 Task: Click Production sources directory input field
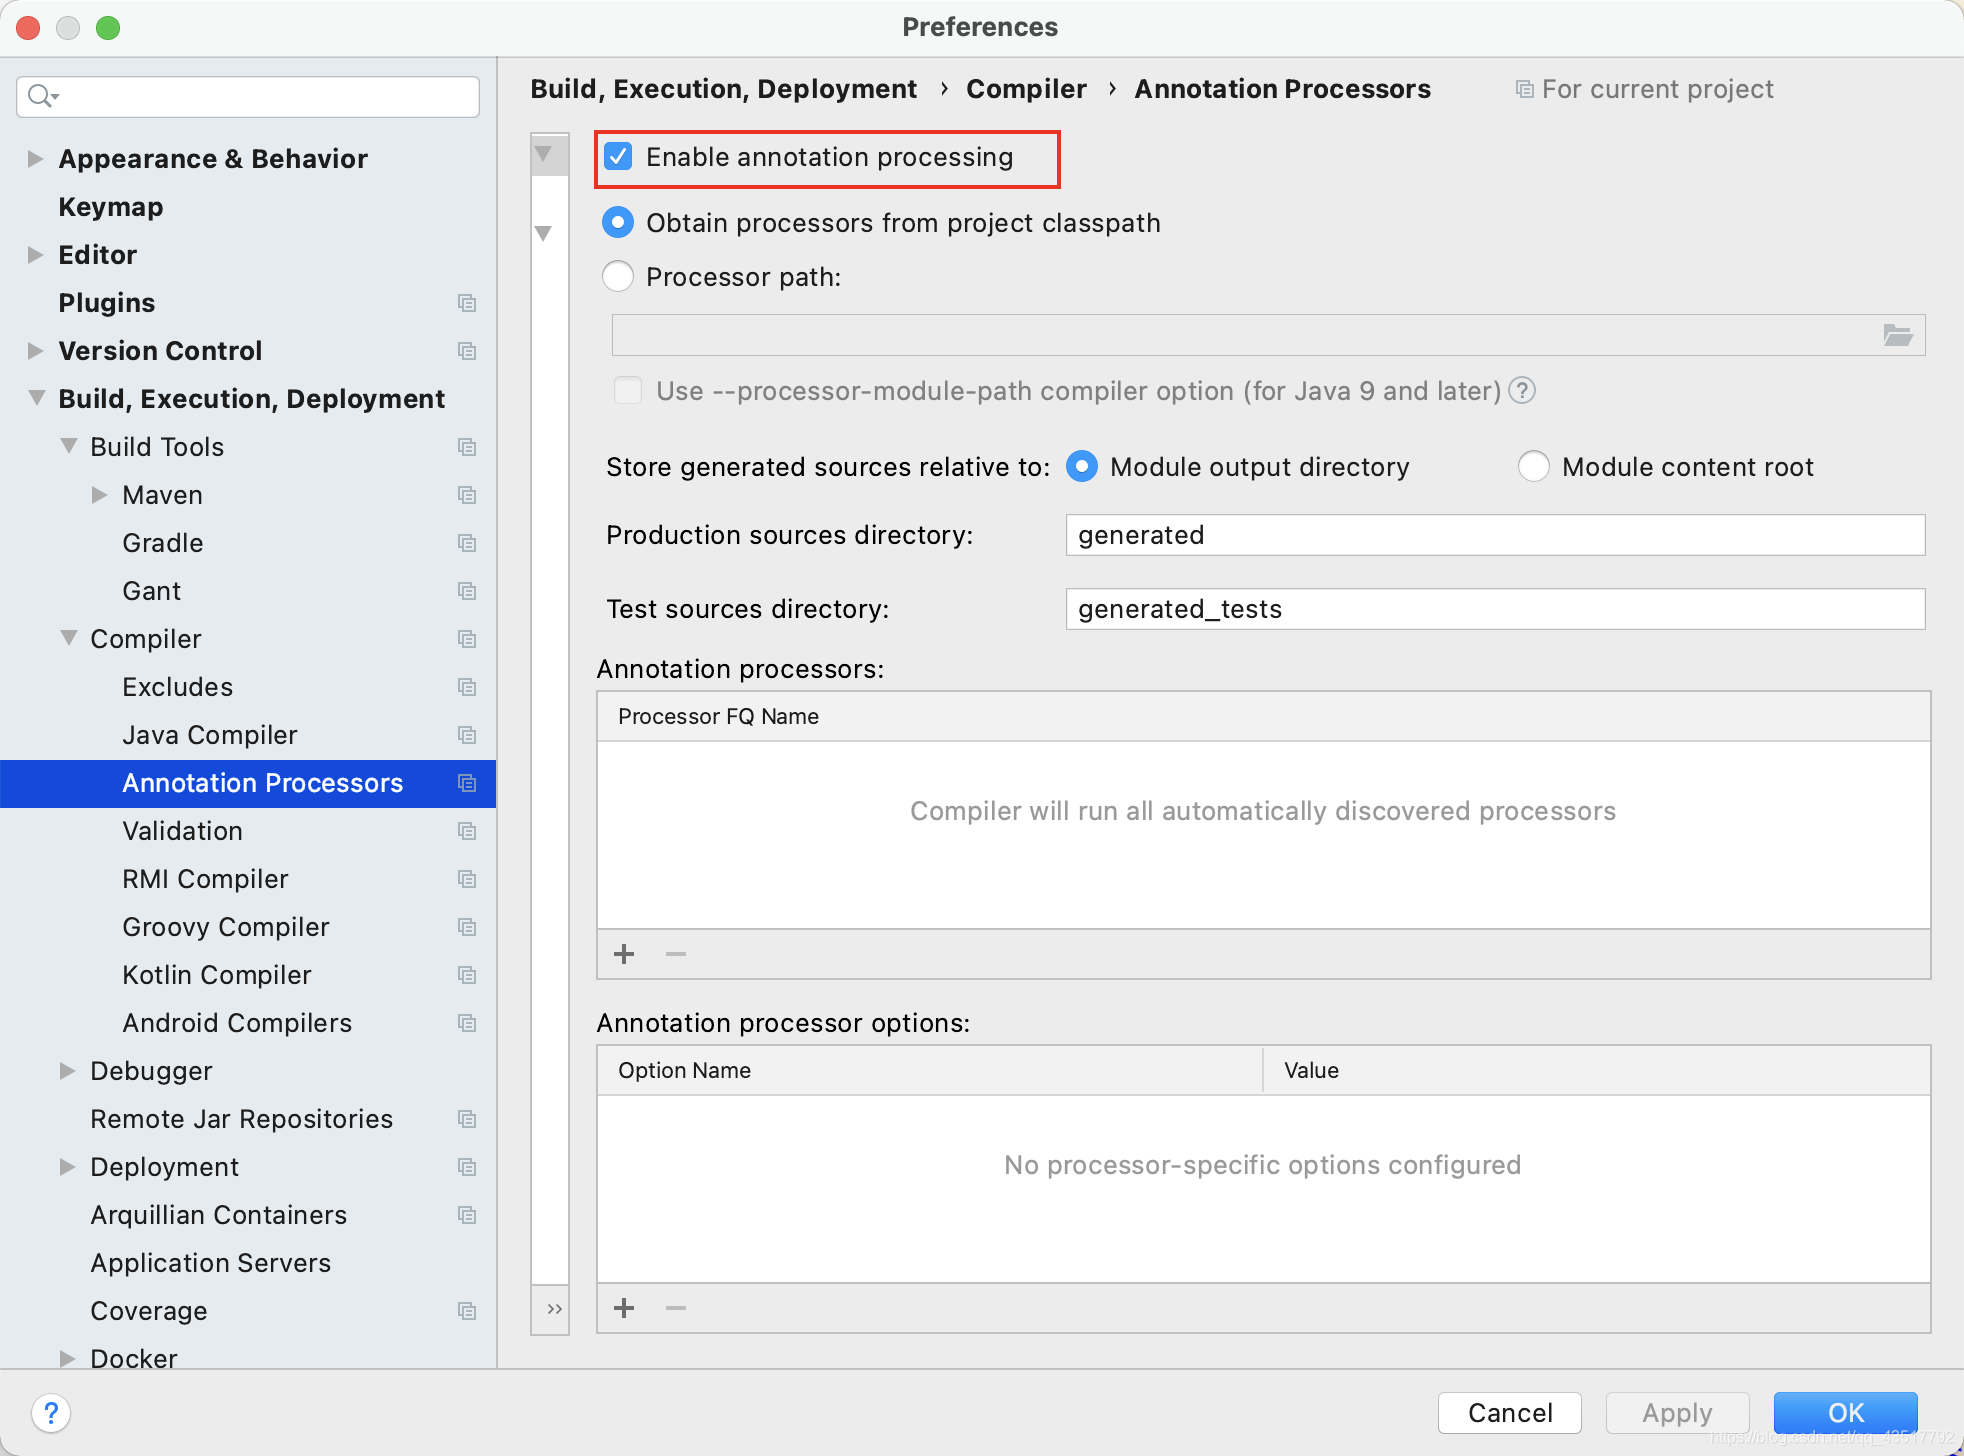[x=1494, y=535]
